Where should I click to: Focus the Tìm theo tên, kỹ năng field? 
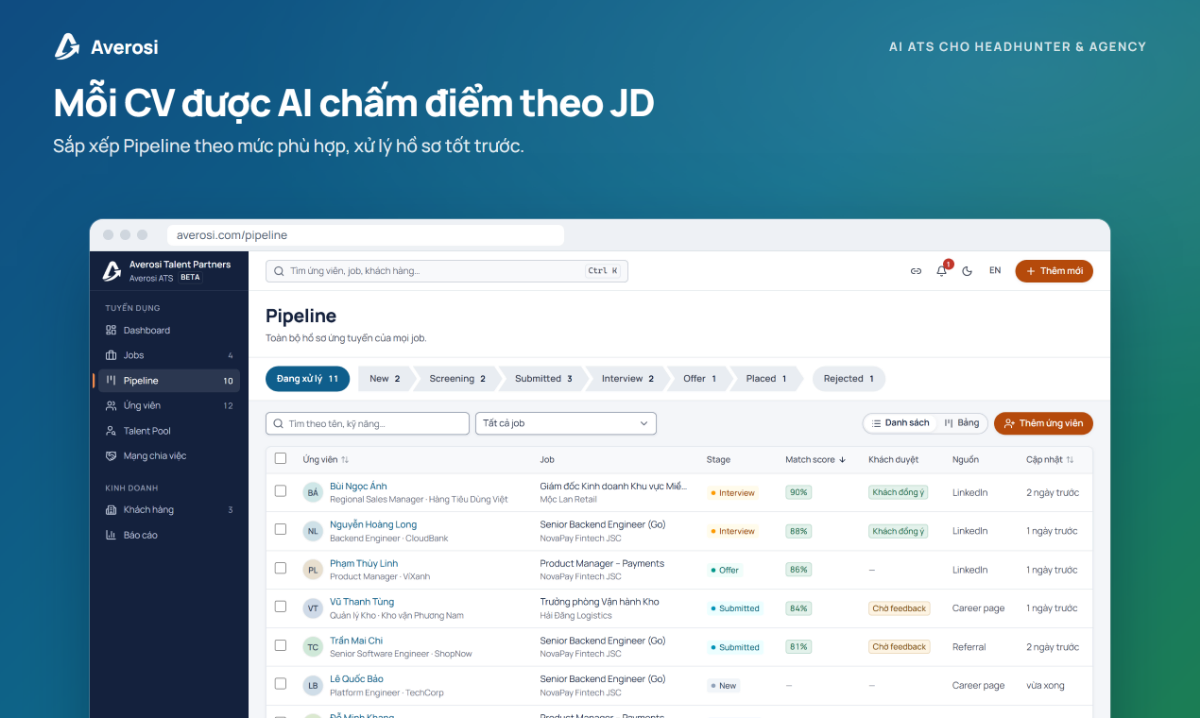pos(367,423)
